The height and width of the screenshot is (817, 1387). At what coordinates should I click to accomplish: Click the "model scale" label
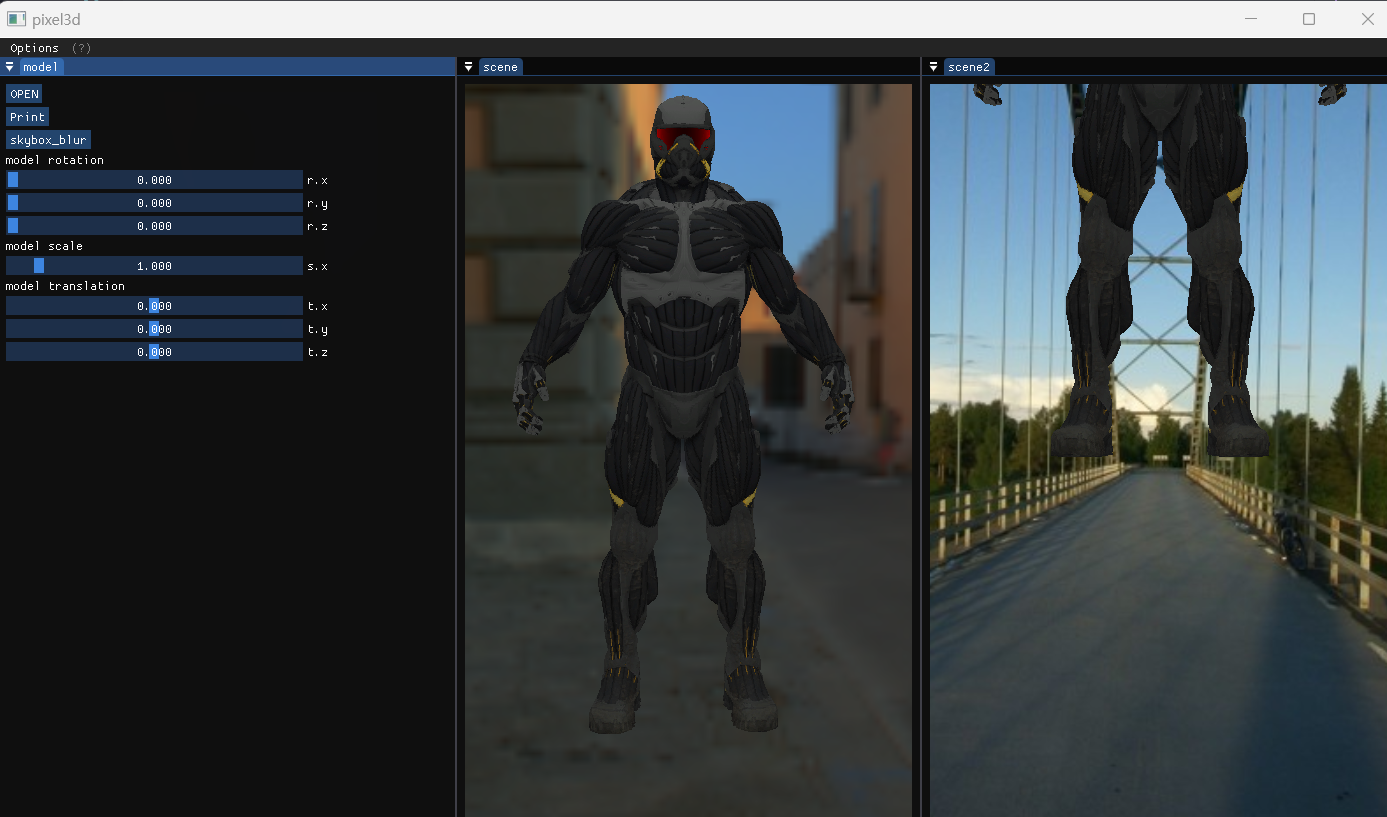tap(44, 246)
